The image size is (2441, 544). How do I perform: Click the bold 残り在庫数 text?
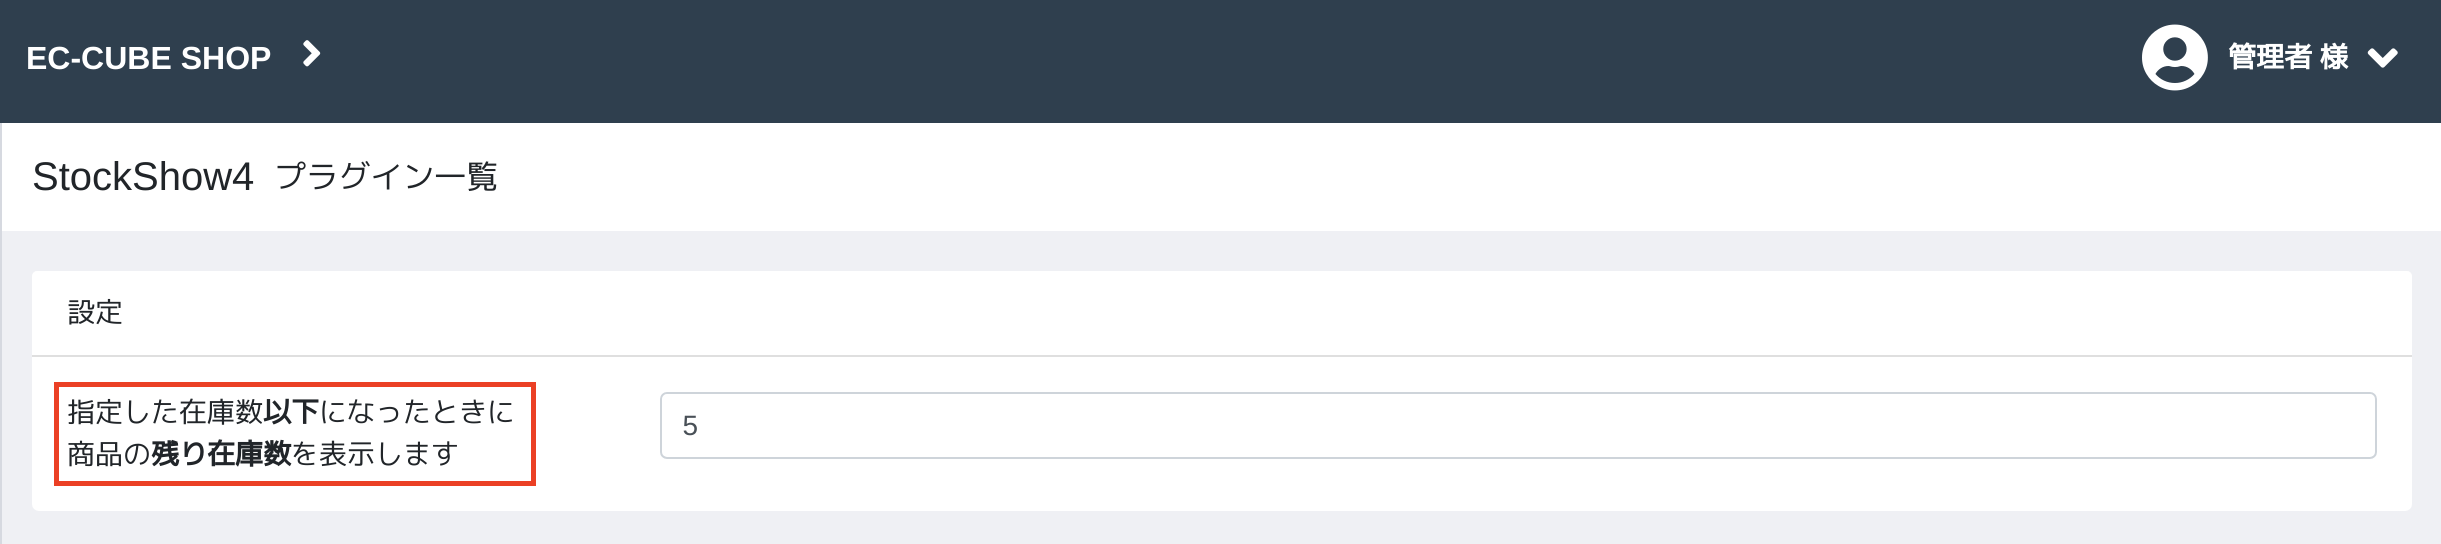point(221,454)
